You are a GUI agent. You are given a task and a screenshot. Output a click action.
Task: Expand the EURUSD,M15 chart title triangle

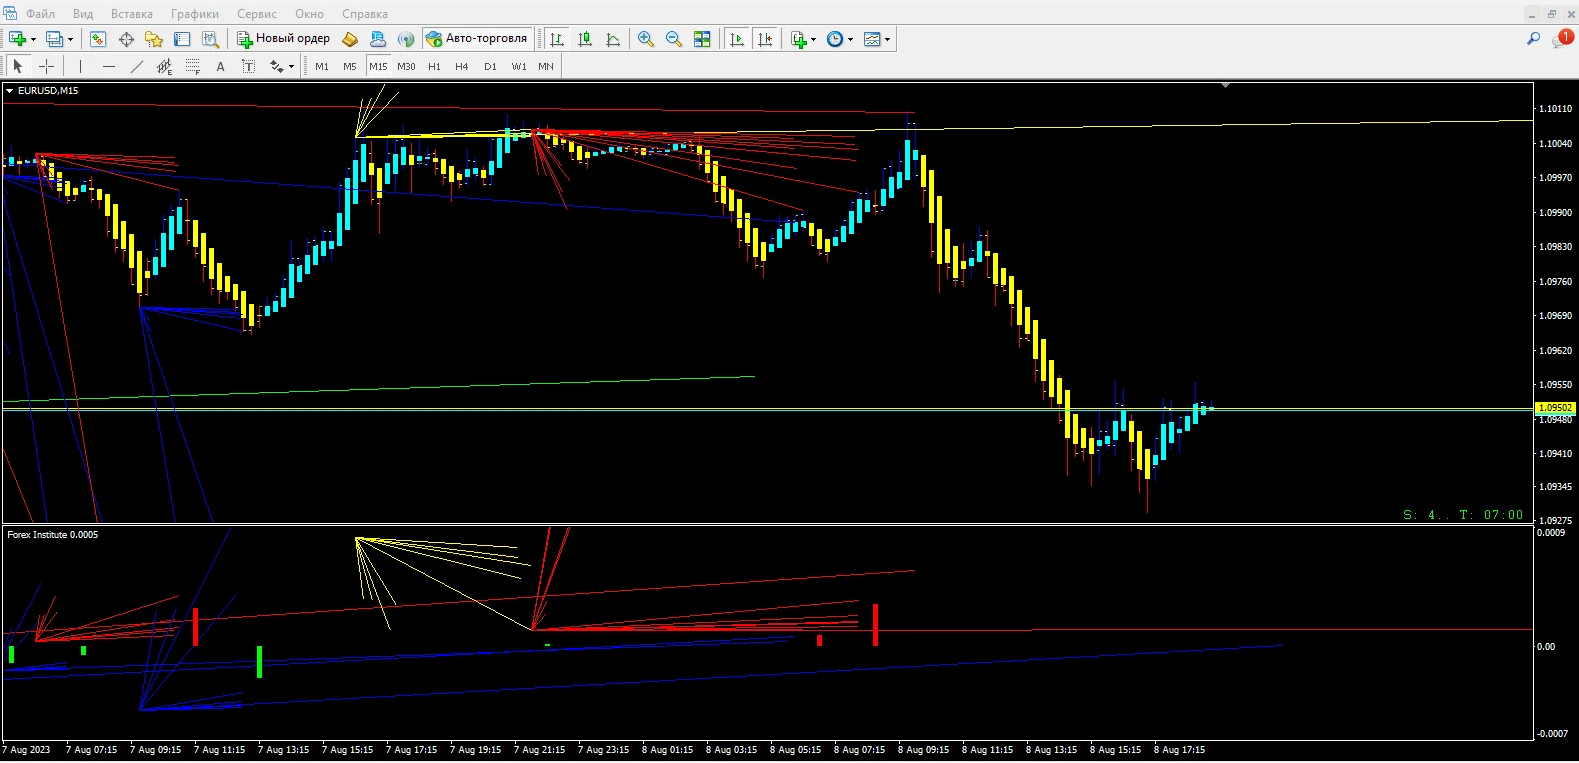tap(9, 91)
